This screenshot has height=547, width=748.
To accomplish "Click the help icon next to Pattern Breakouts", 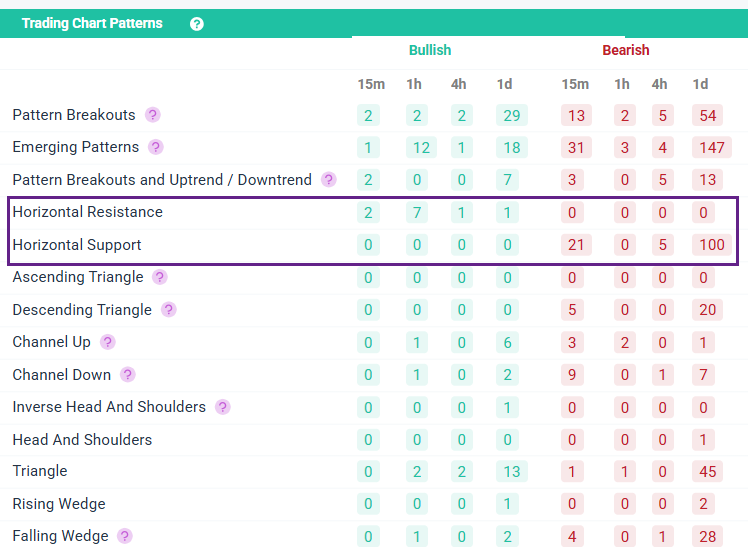I will point(153,115).
